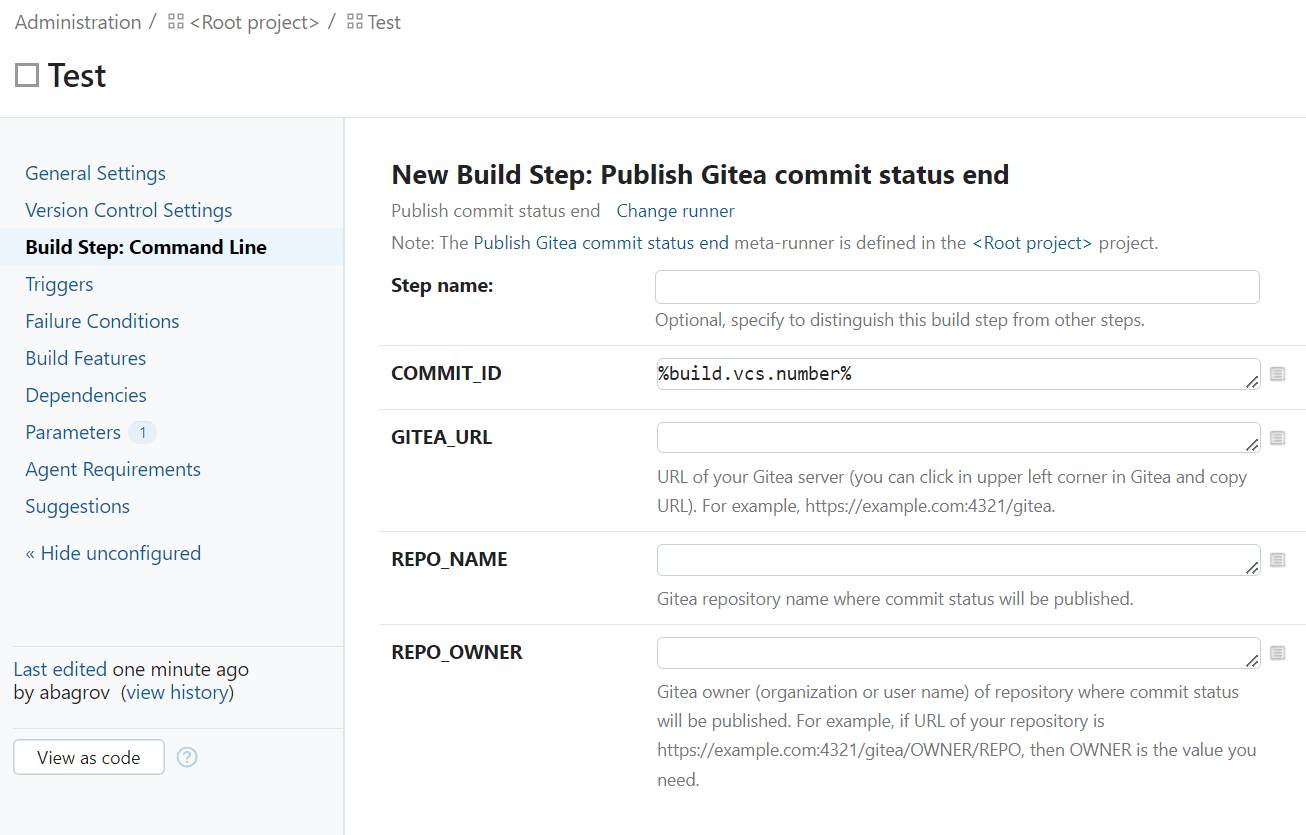Open Failure Conditions section
This screenshot has width=1306, height=835.
point(102,321)
